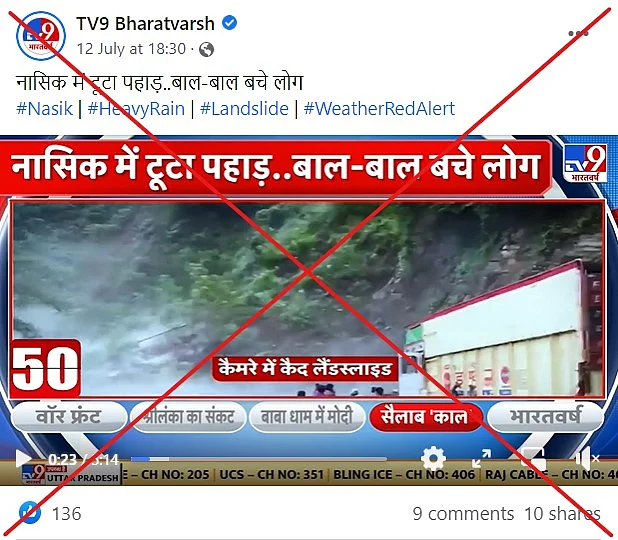Expand video to fullscreen
The width and height of the screenshot is (618, 540).
(x=482, y=458)
